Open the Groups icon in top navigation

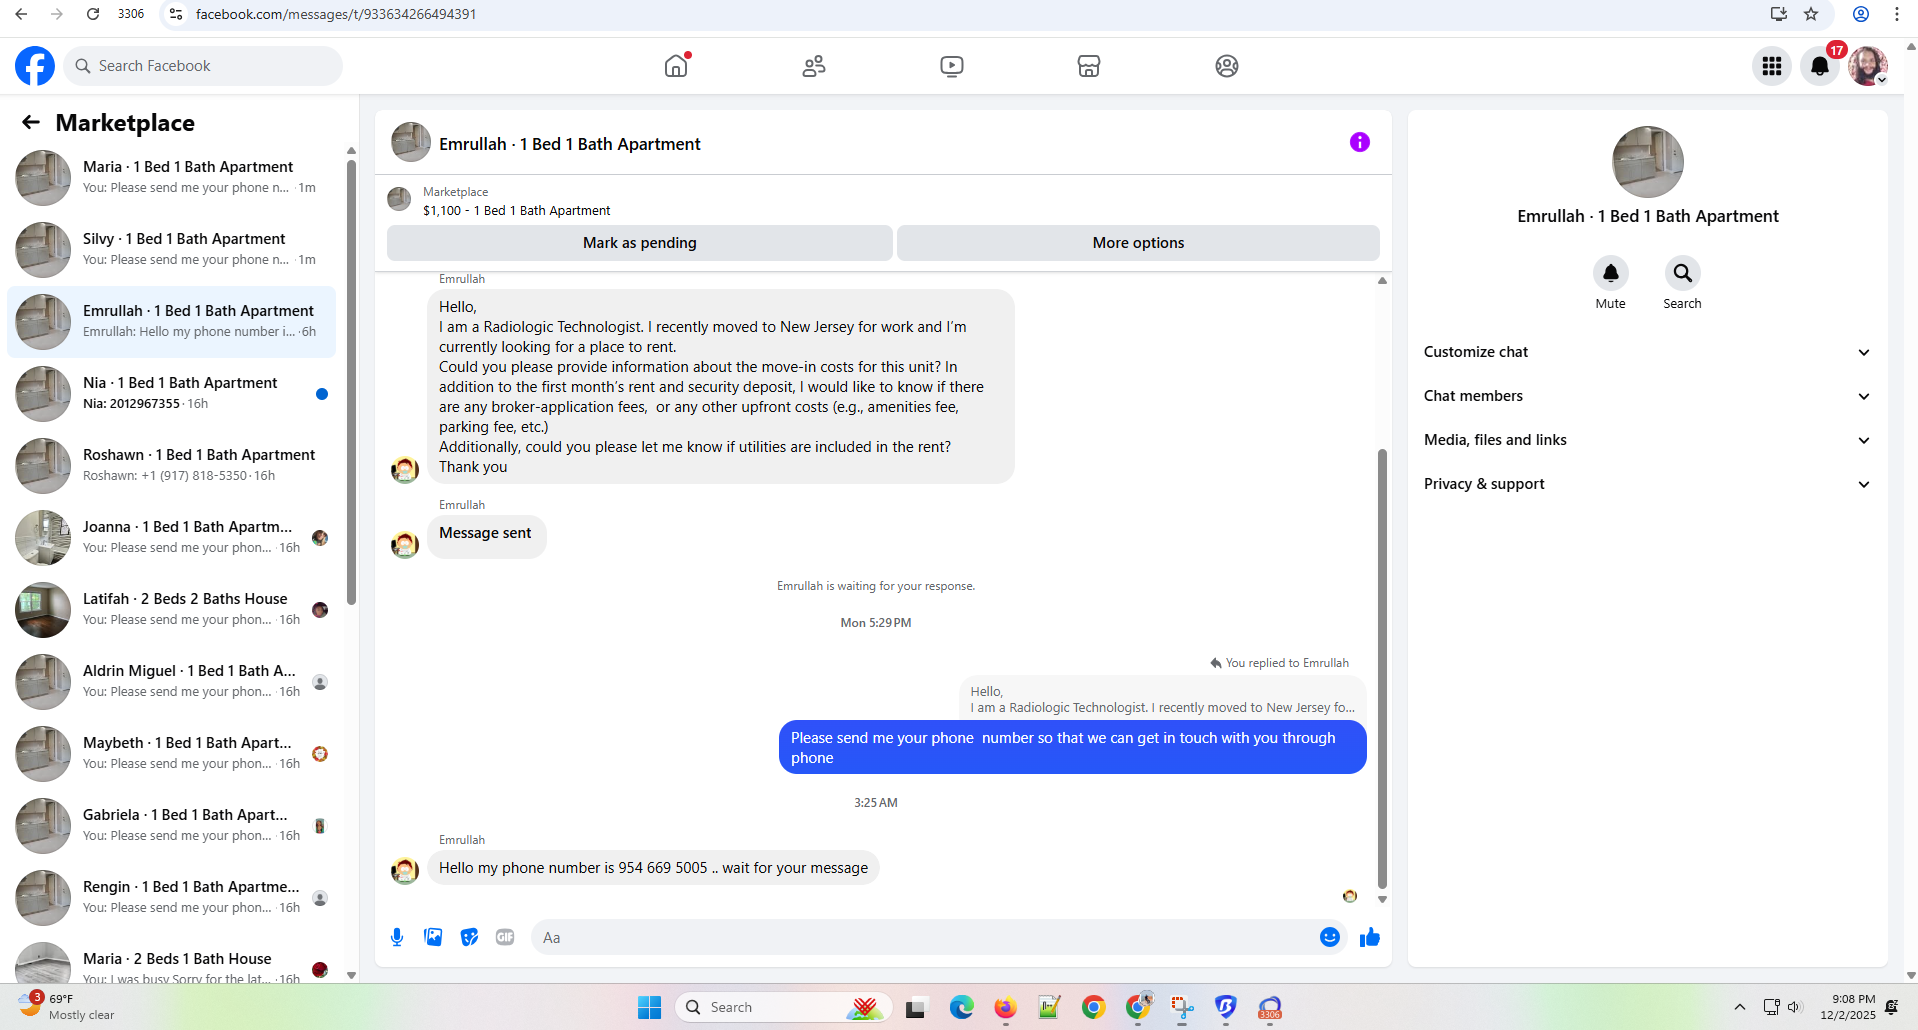(x=1227, y=66)
